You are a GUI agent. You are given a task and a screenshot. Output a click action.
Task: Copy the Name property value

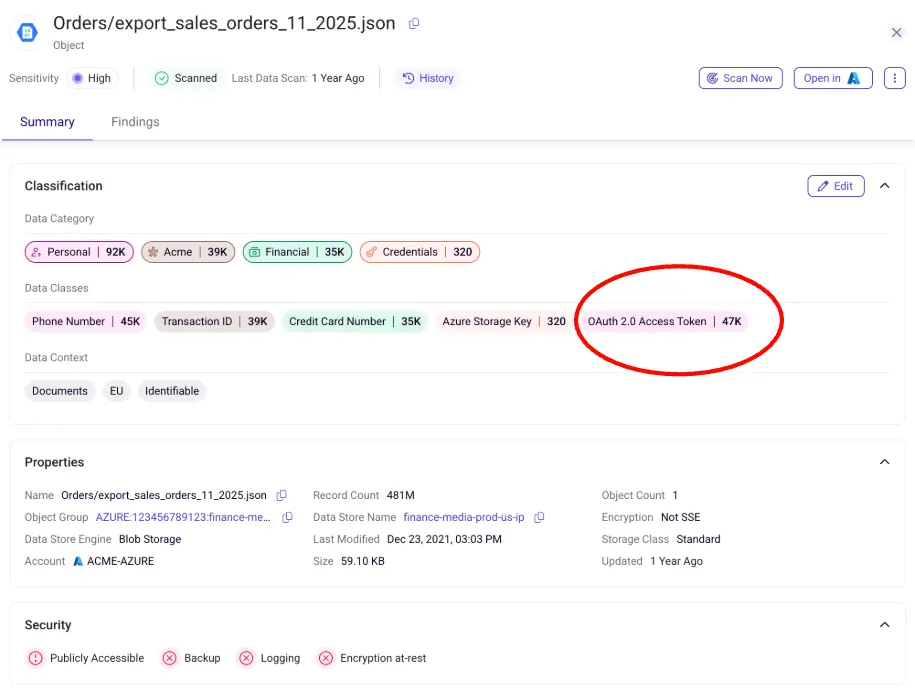[281, 495]
